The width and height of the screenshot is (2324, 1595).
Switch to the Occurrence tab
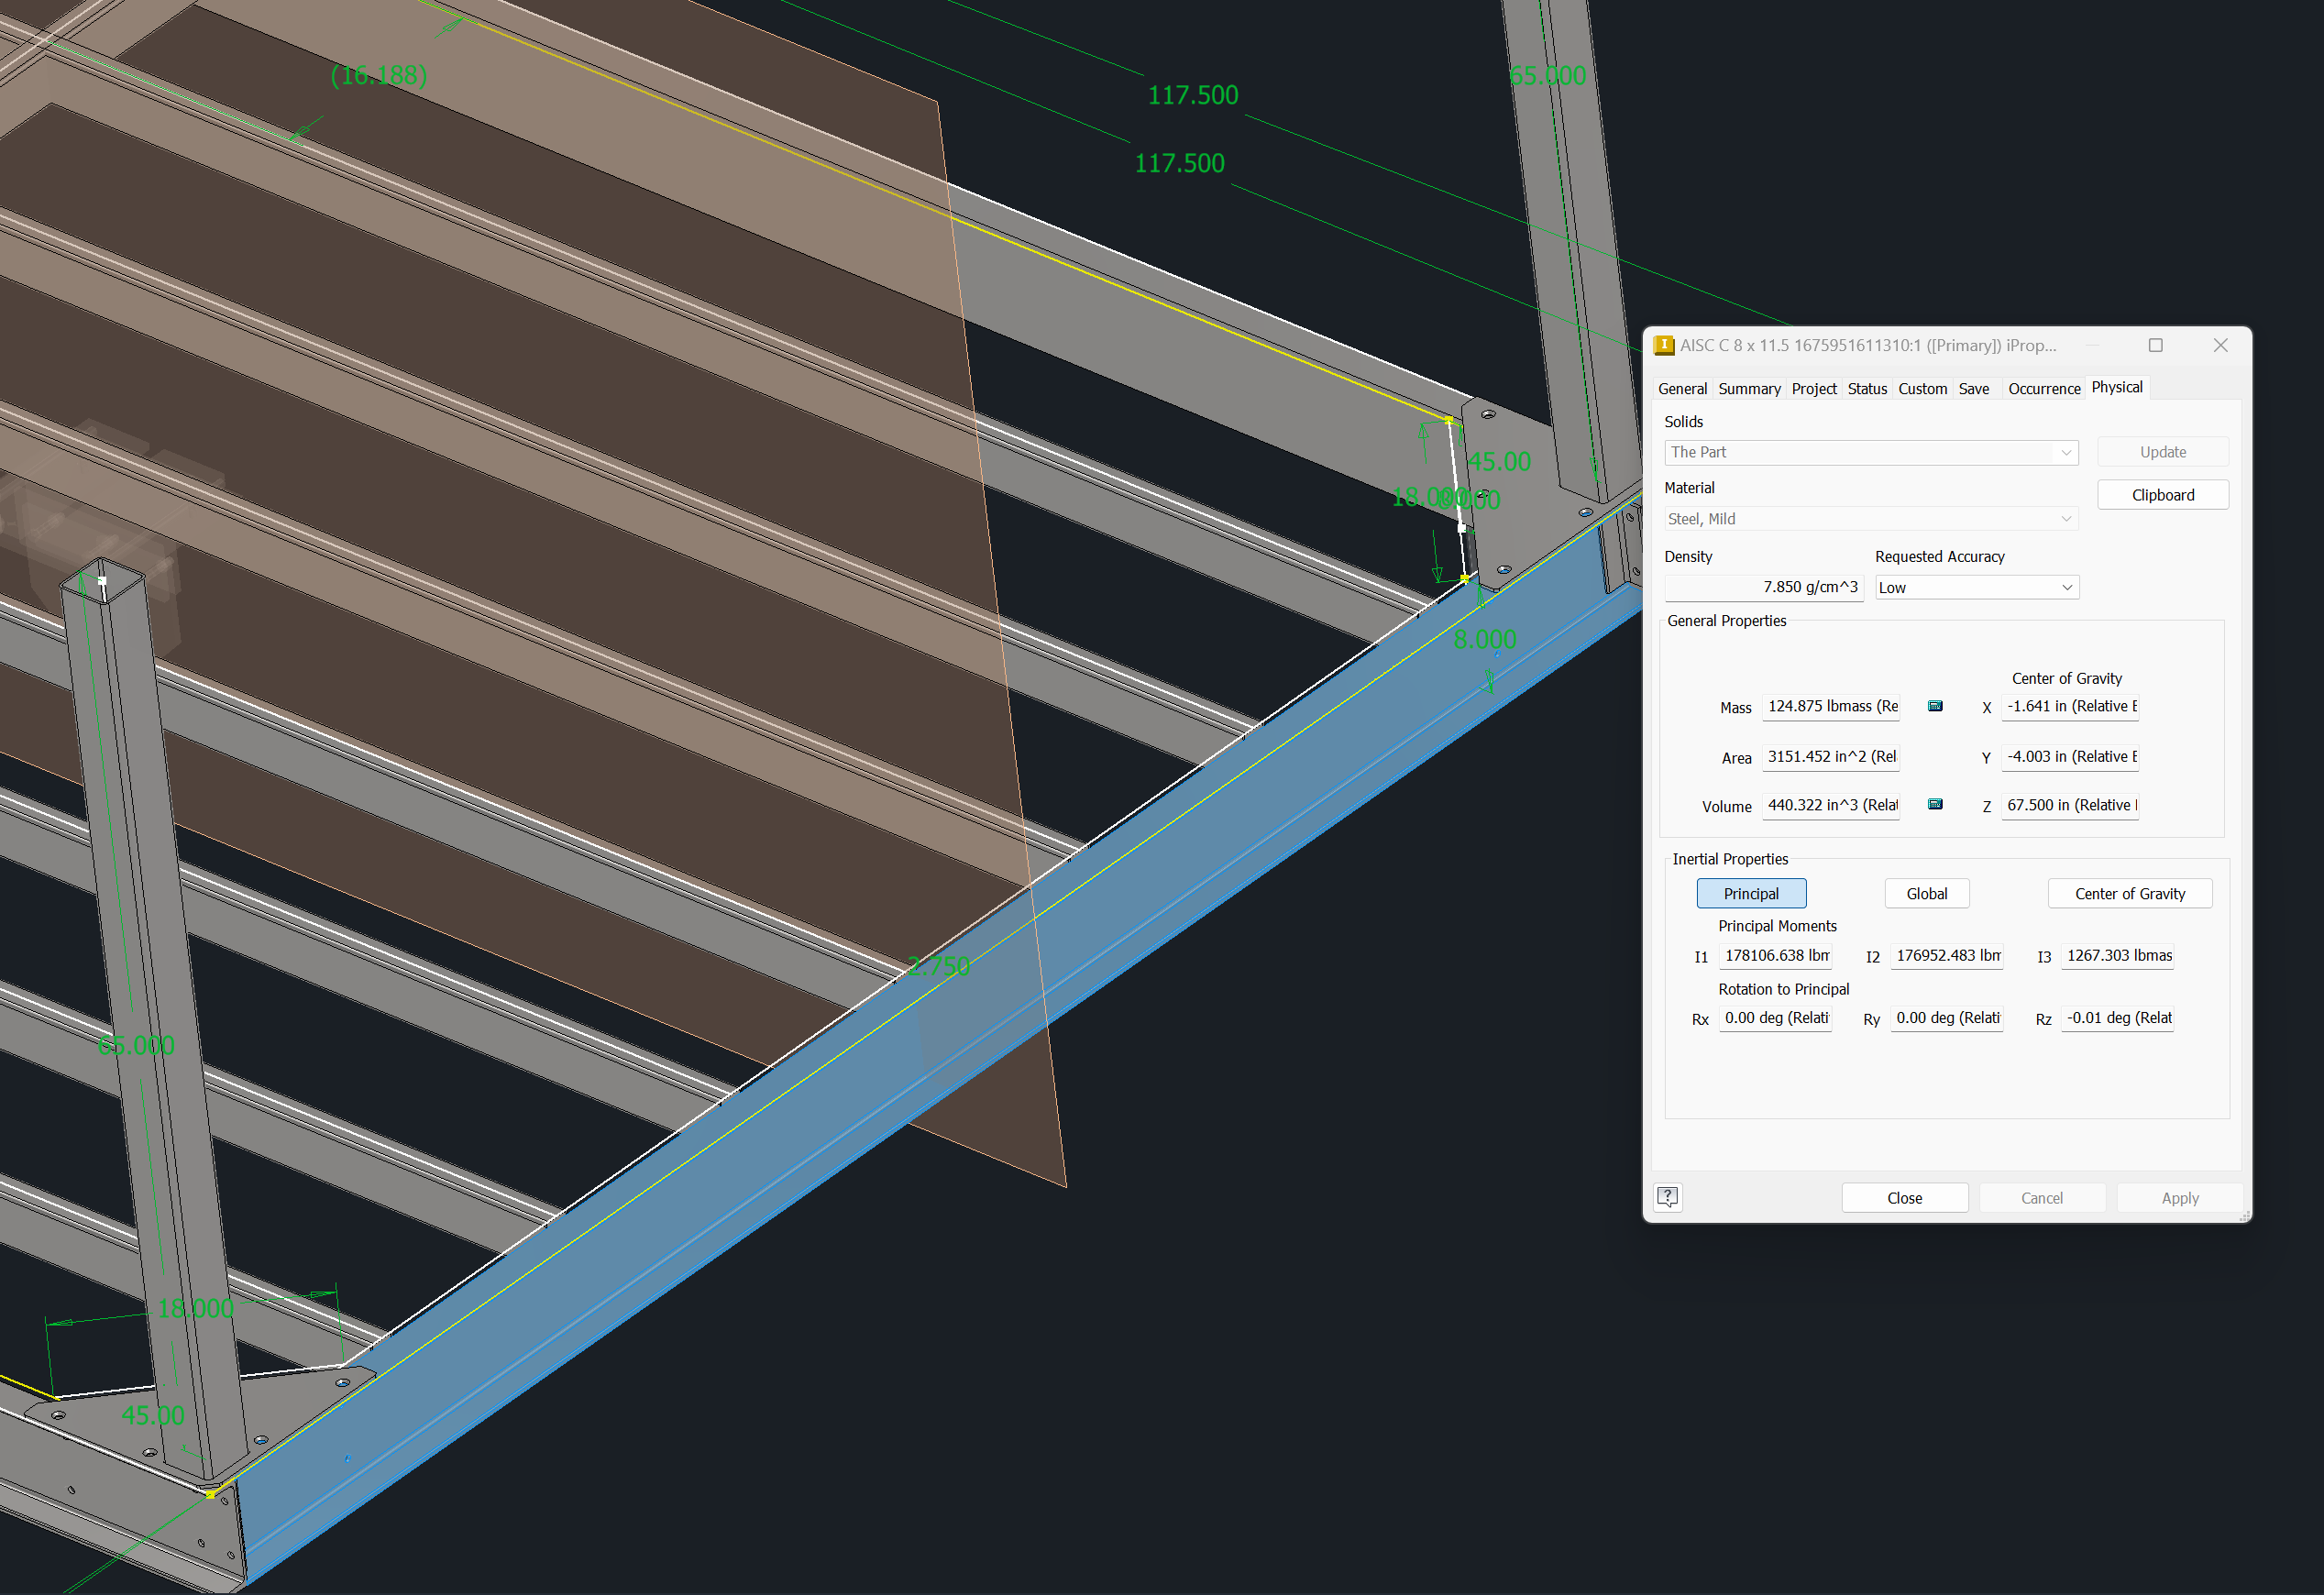[2043, 388]
